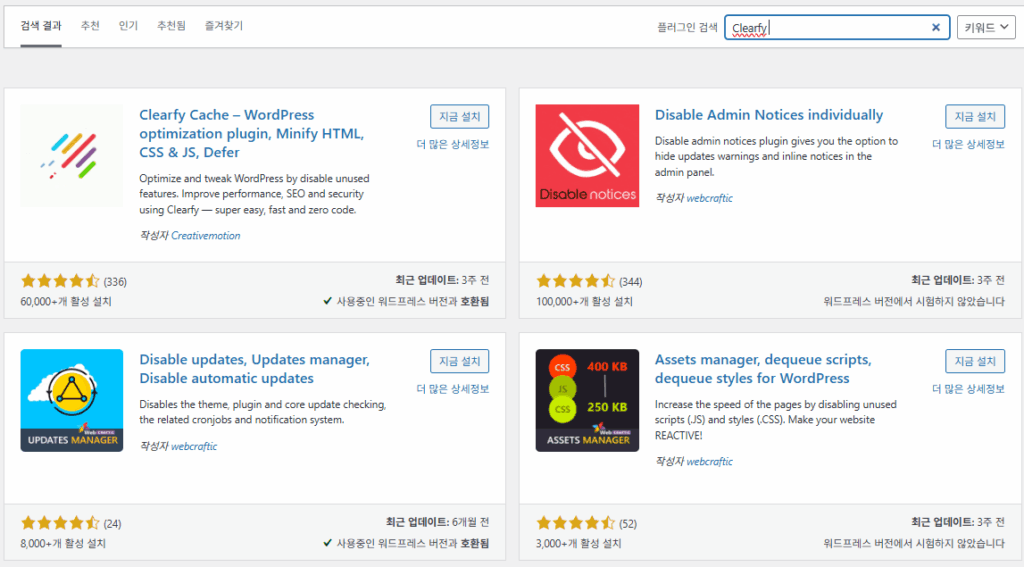This screenshot has width=1024, height=567.
Task: Open 더 많은 상세정보 for Assets manager
Action: [x=968, y=388]
